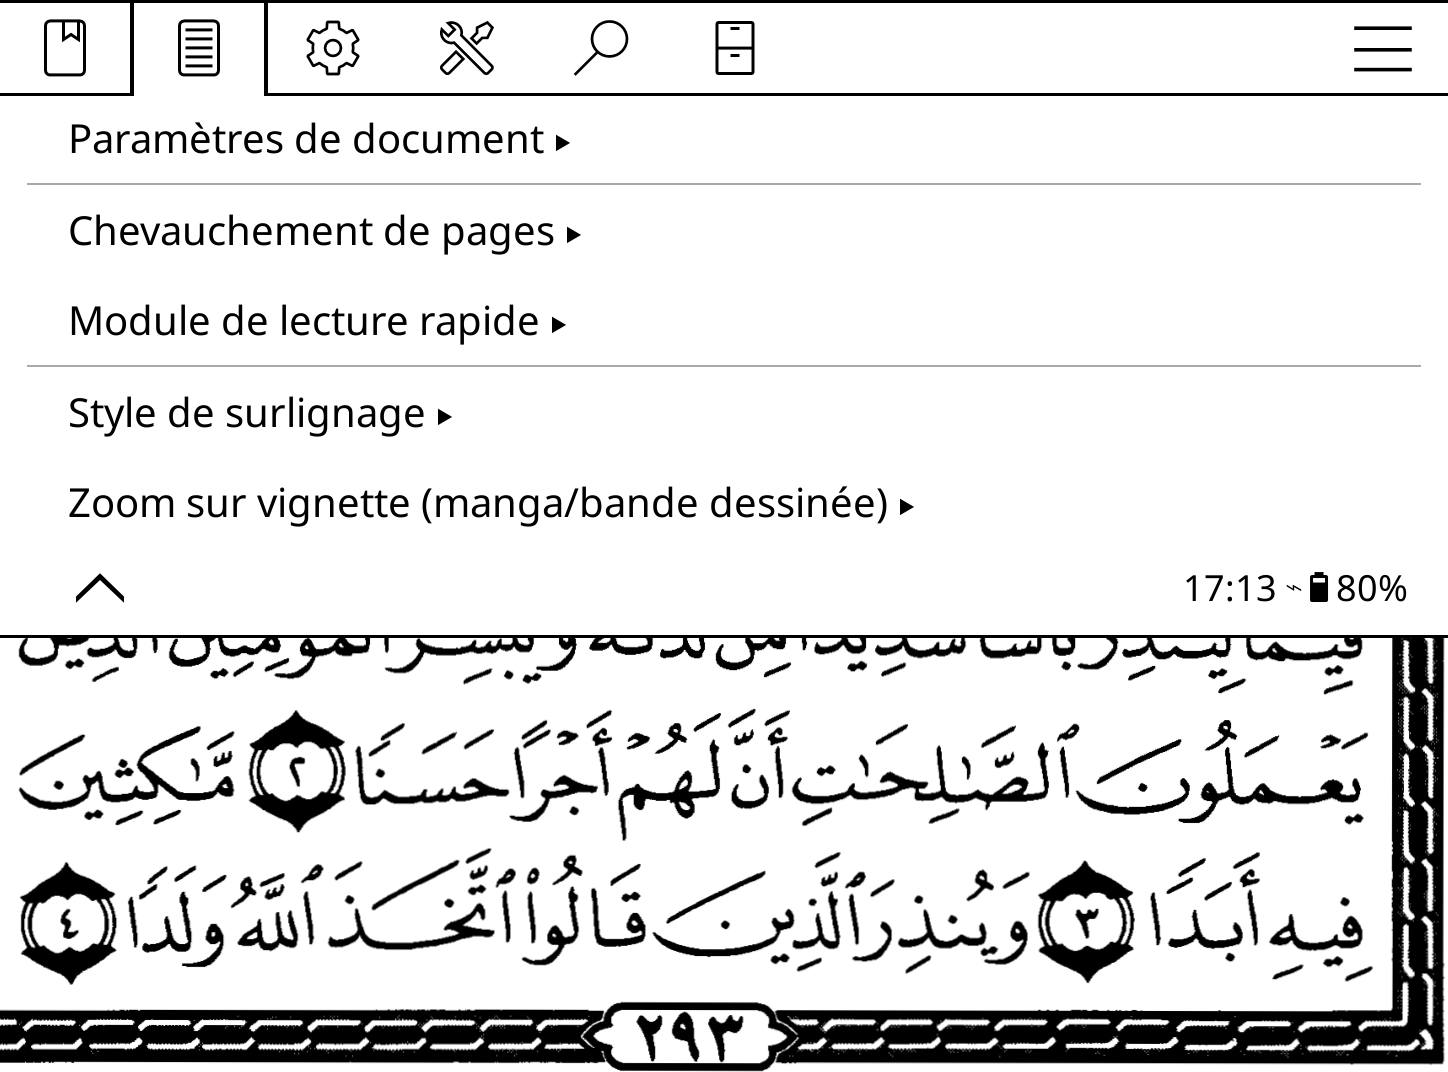The height and width of the screenshot is (1072, 1448).
Task: Open the tools wrench tab
Action: [467, 48]
